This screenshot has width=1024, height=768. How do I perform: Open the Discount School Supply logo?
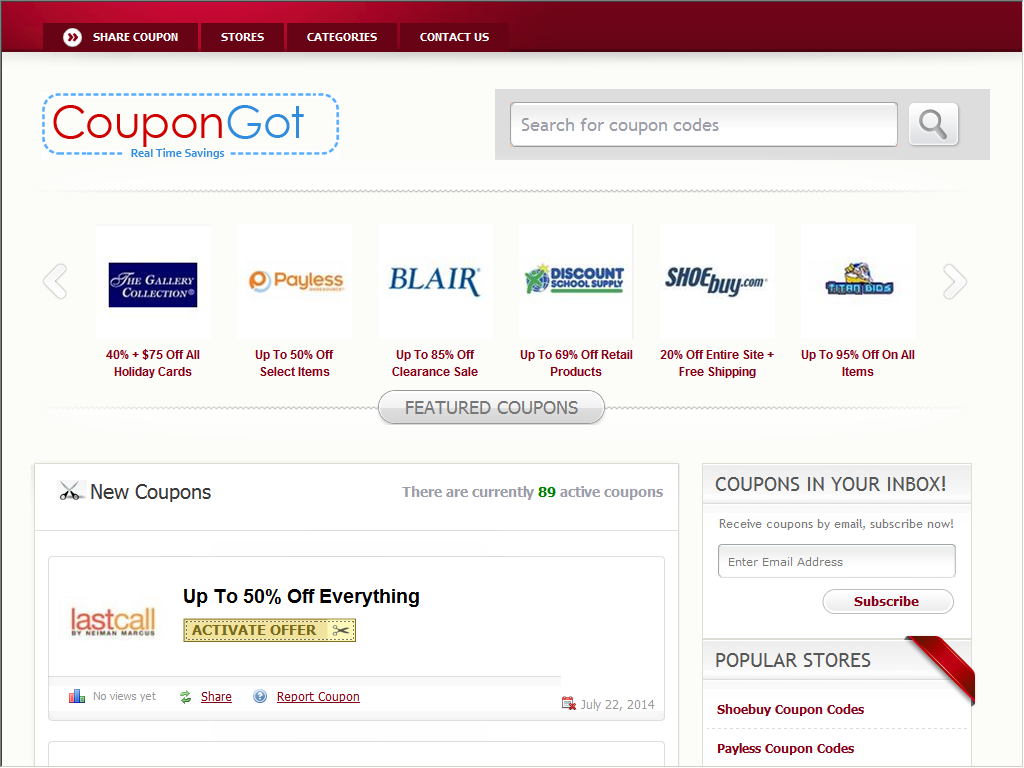tap(575, 280)
